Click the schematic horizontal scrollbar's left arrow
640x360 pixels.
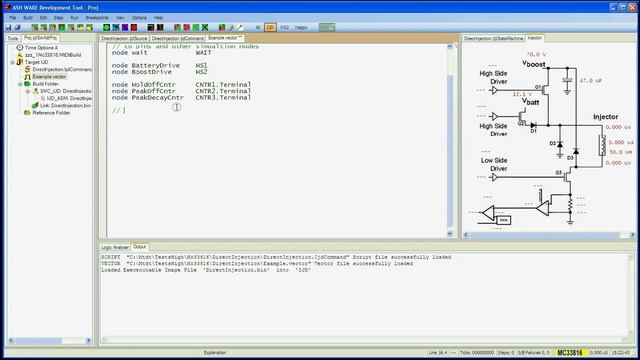(x=467, y=235)
